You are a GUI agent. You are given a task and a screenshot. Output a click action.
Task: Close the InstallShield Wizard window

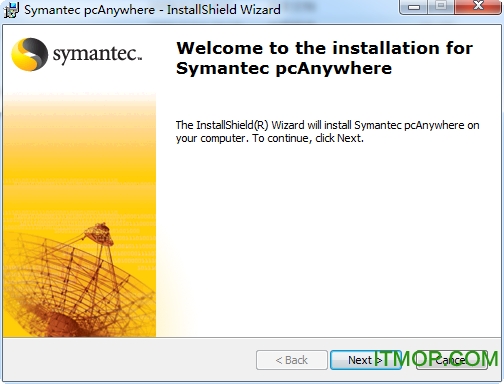(478, 7)
